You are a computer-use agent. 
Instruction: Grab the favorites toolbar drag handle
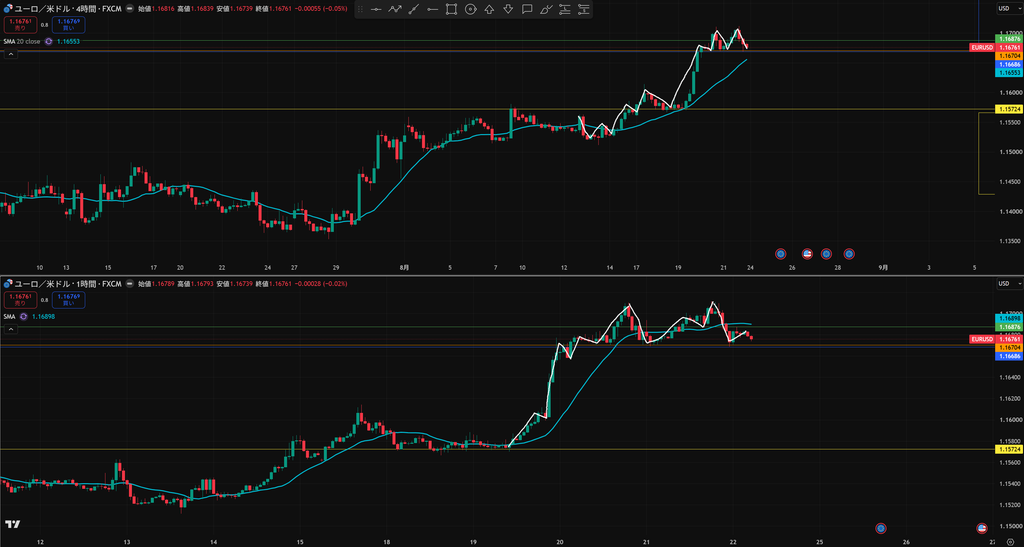(x=360, y=9)
